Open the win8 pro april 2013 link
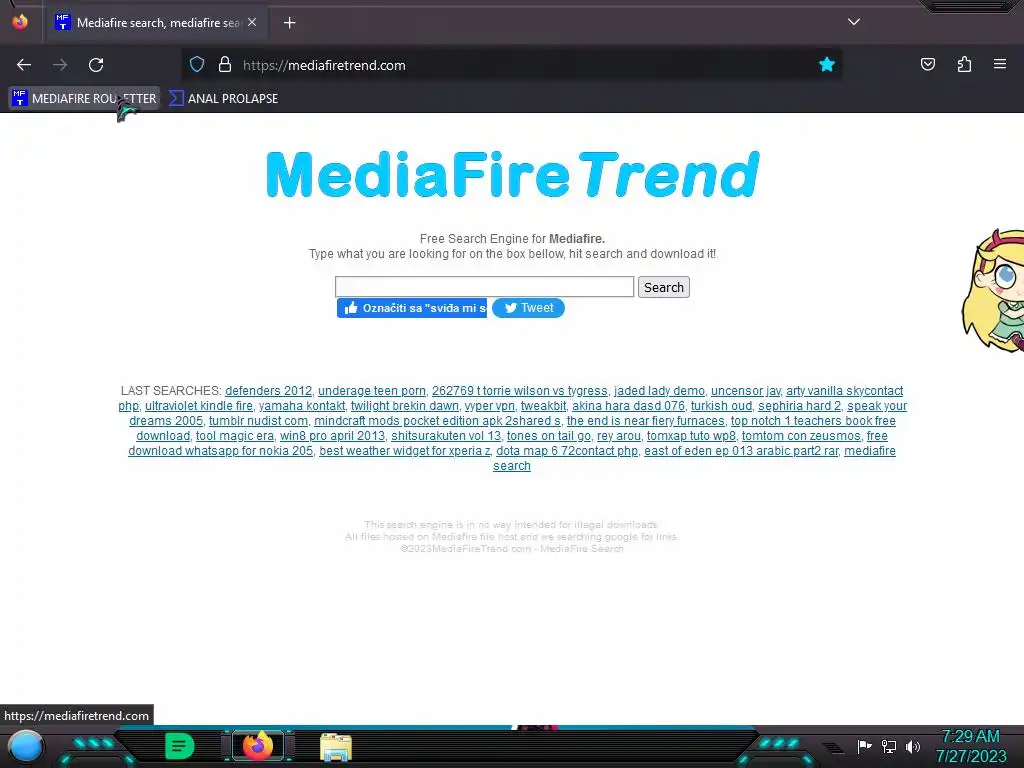The image size is (1024, 768). click(x=332, y=436)
